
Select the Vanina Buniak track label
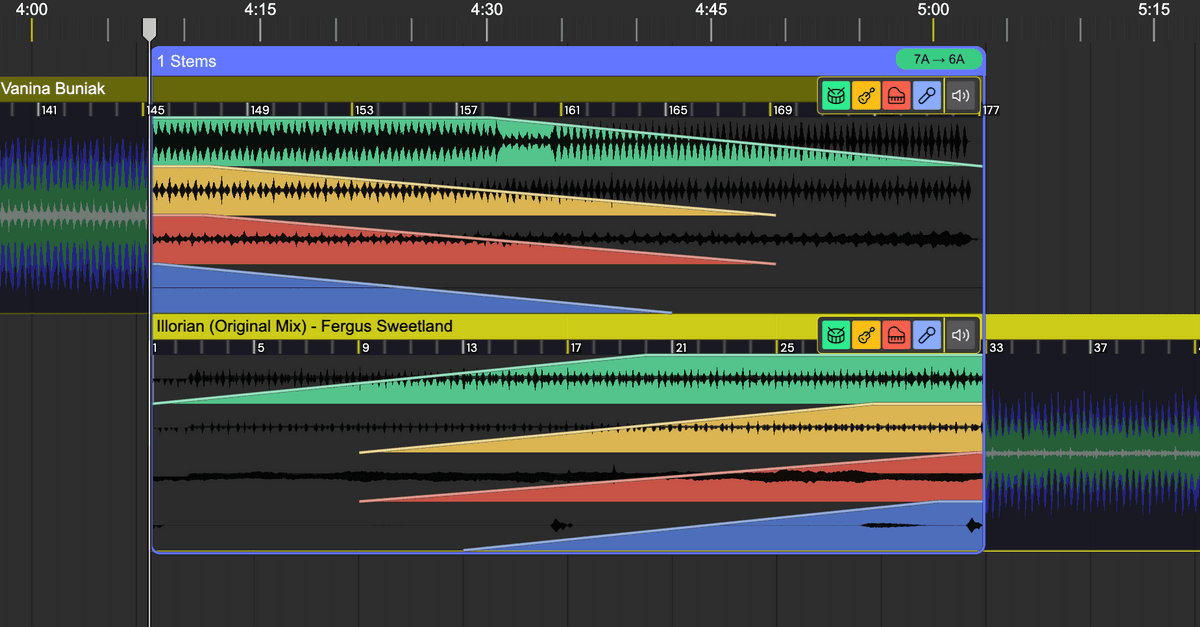pos(53,89)
